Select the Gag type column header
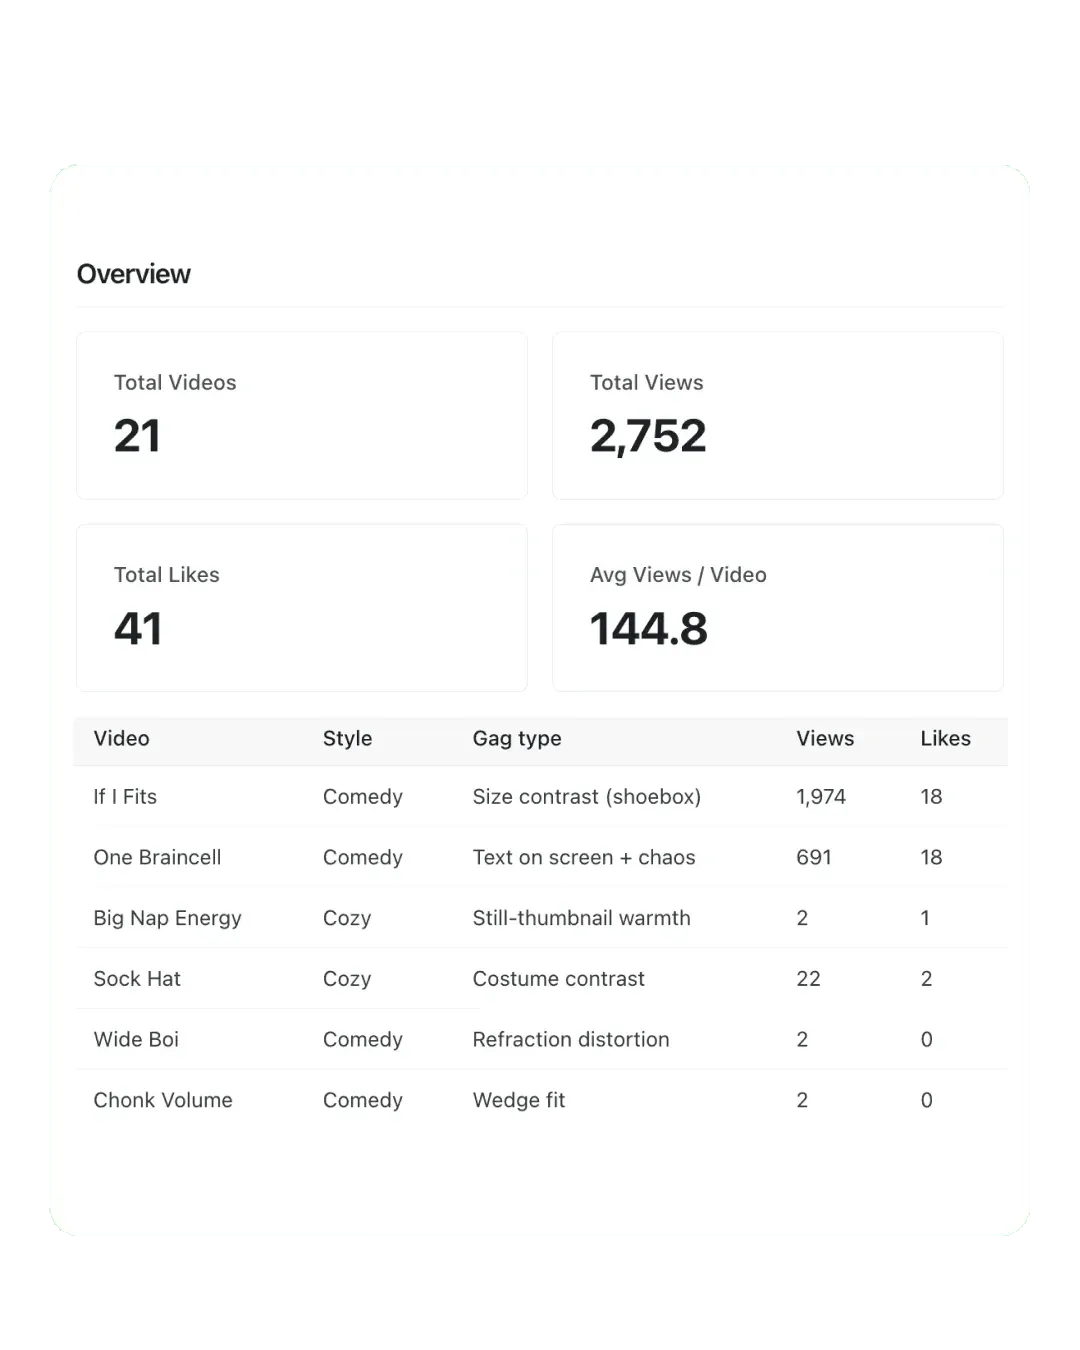1080x1350 pixels. coord(517,739)
